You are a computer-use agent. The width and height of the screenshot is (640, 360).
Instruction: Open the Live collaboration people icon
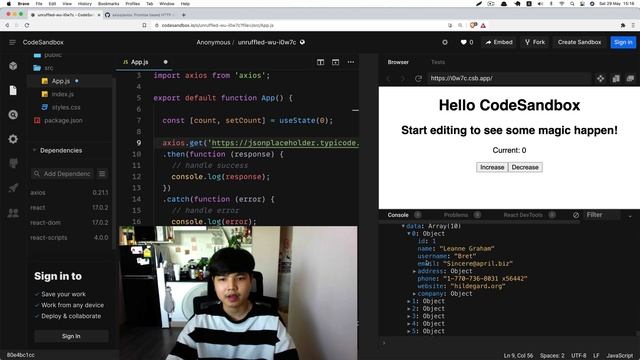[x=13, y=213]
